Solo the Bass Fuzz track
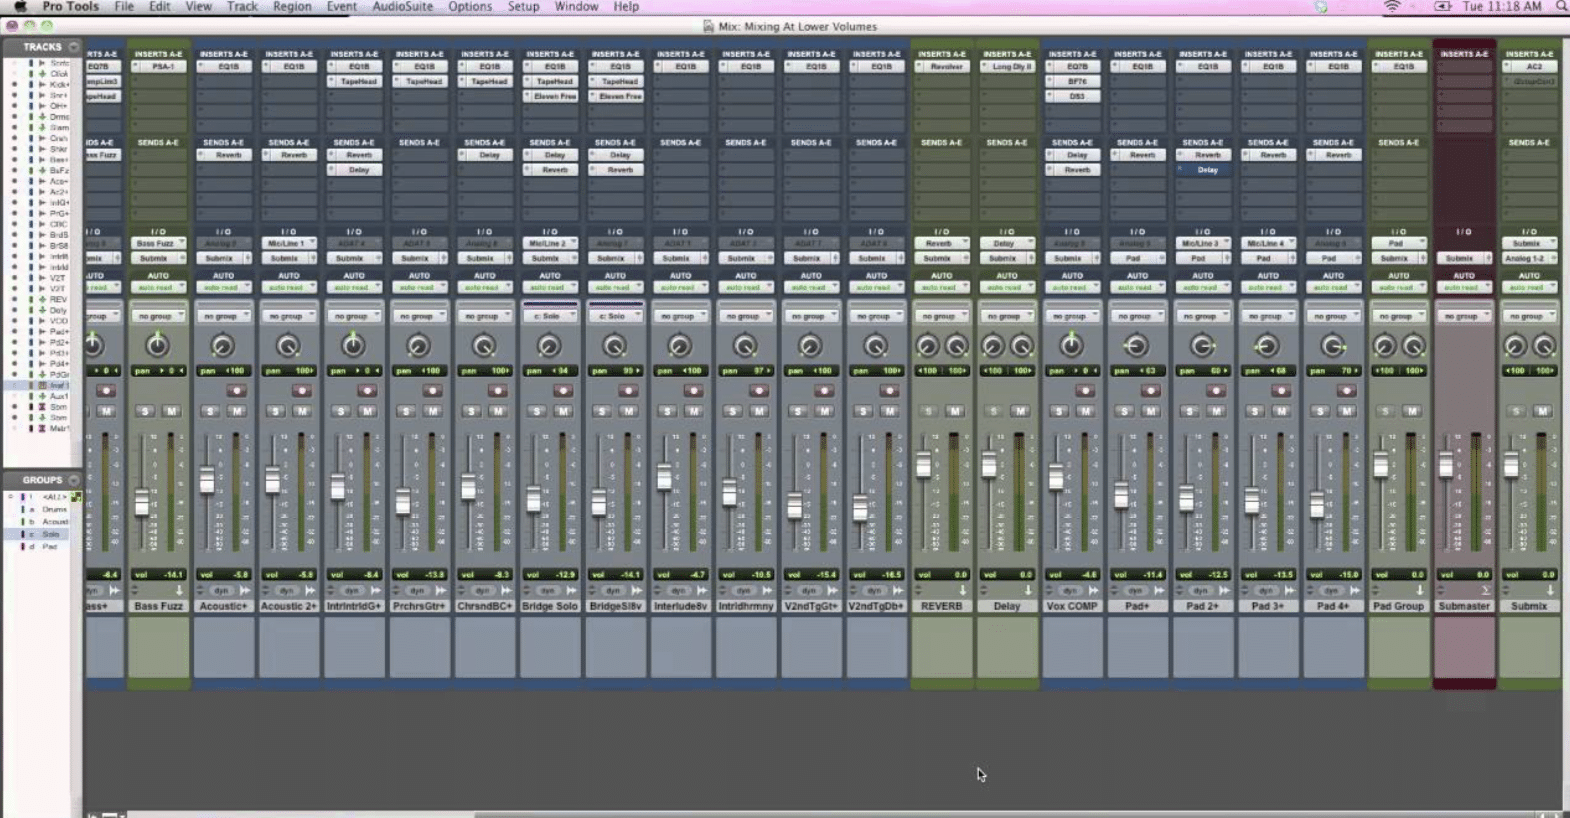This screenshot has height=818, width=1570. [145, 411]
